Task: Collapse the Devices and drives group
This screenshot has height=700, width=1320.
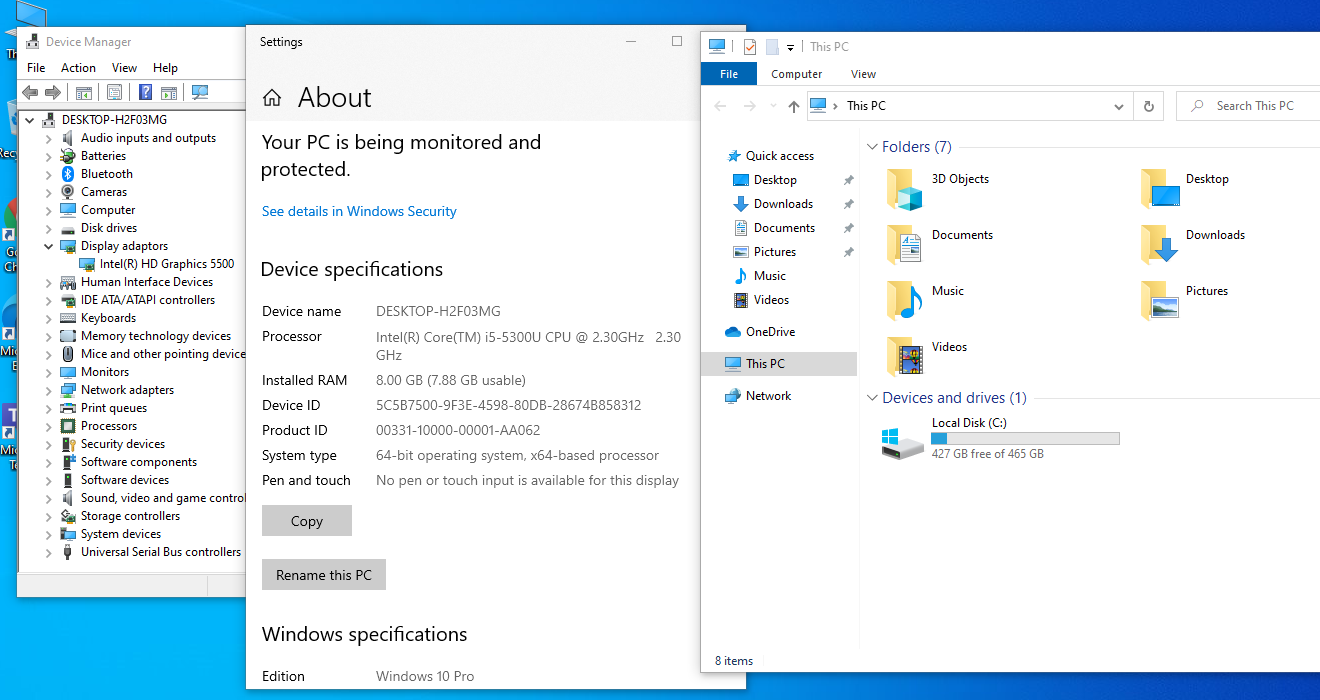Action: [872, 398]
